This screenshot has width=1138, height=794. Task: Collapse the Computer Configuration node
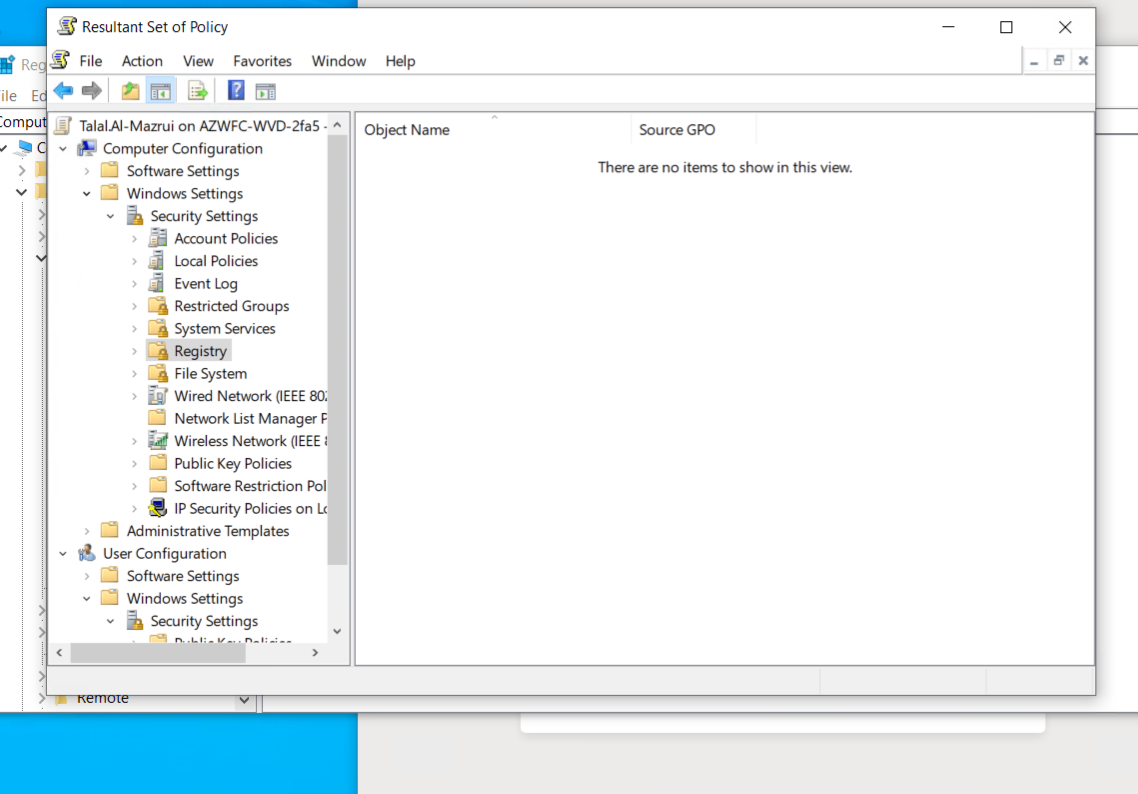point(62,148)
